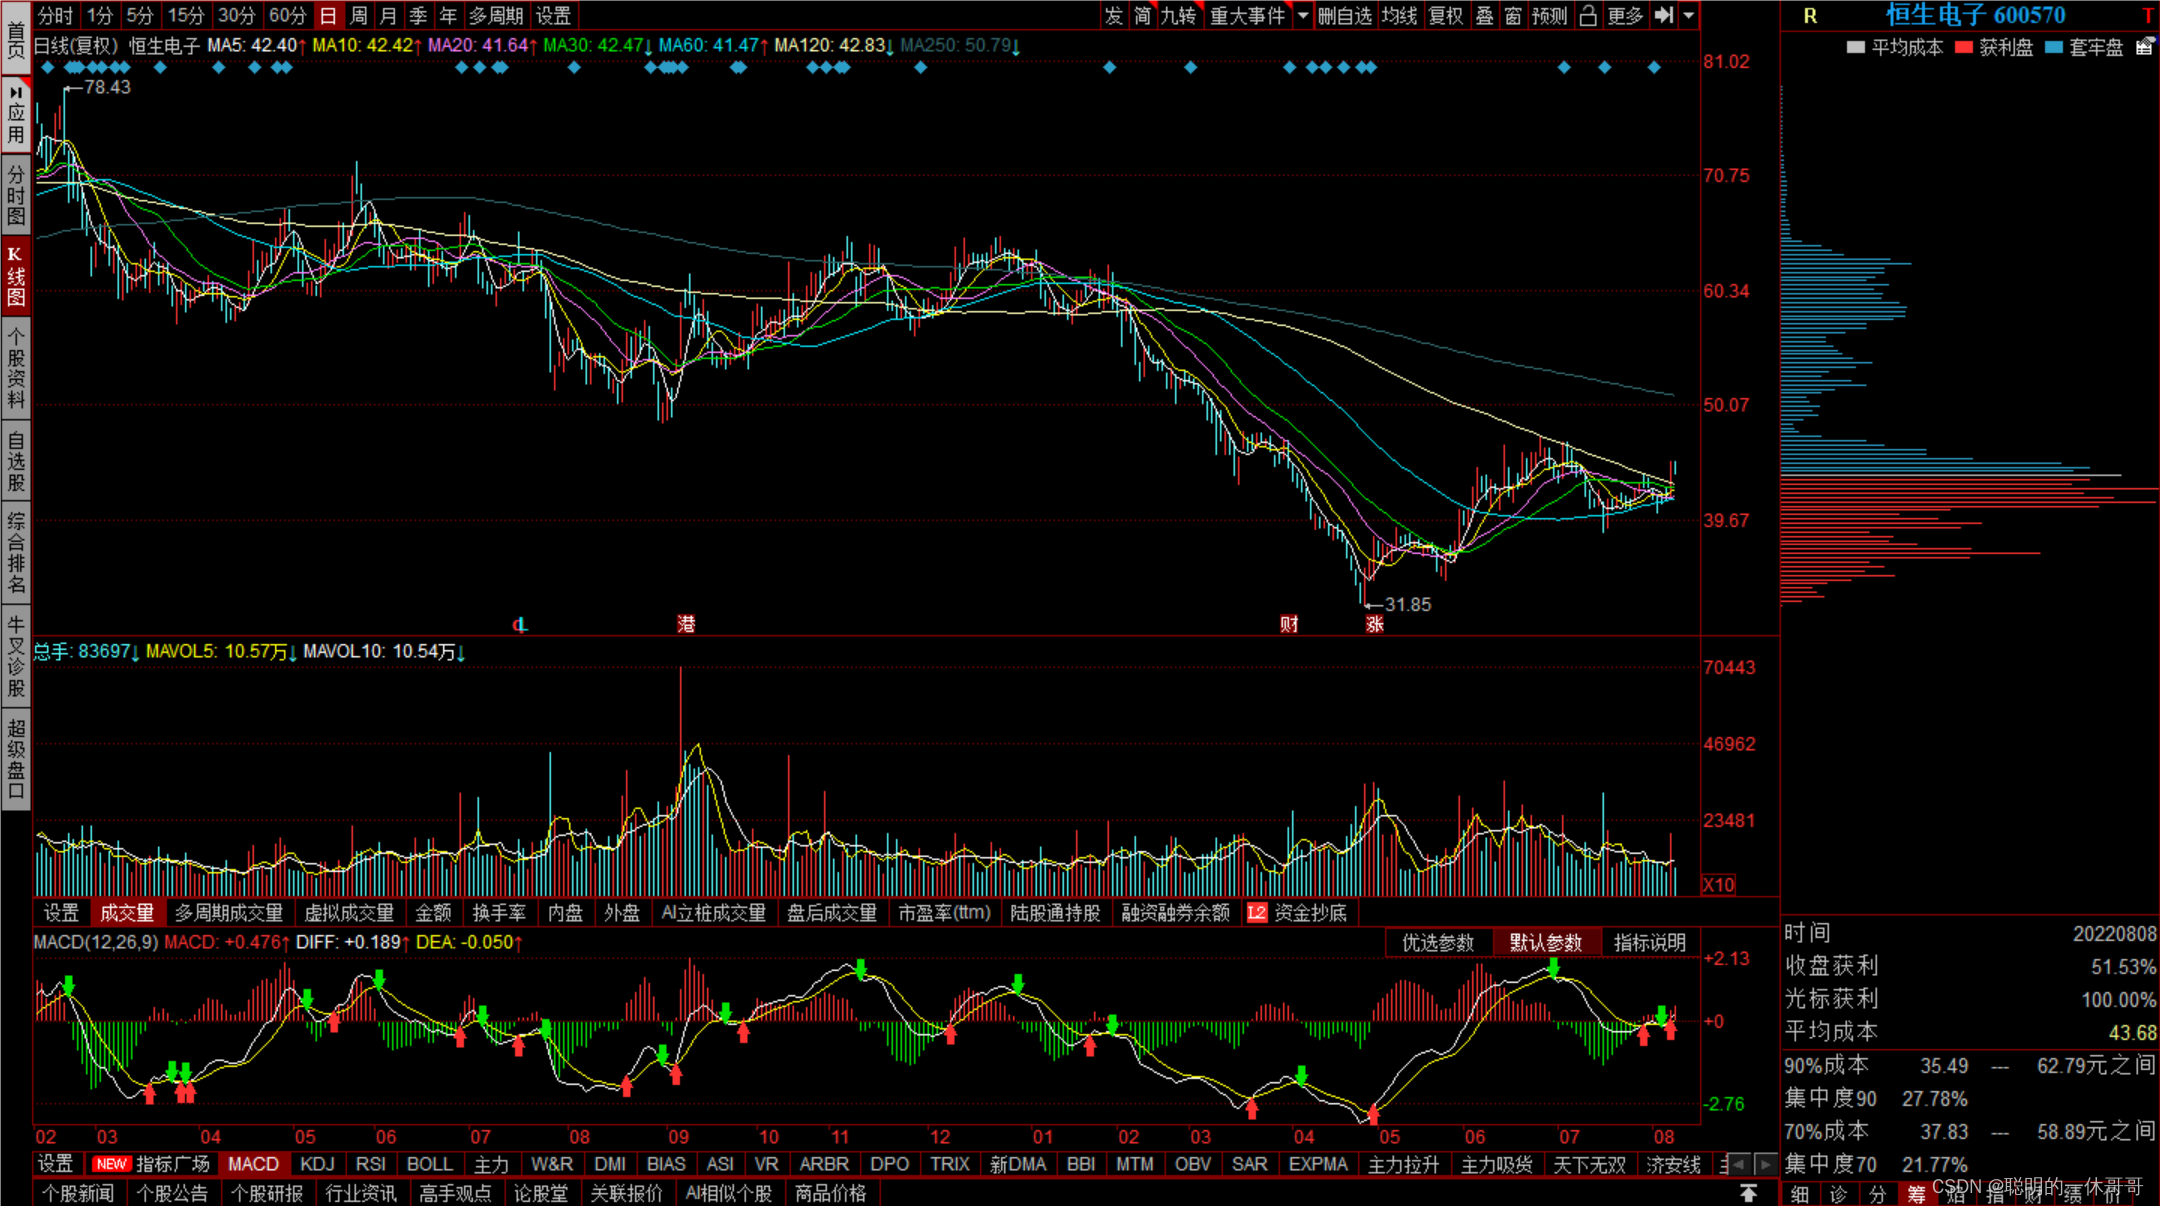
Task: Click the 港 marker below price chart
Action: [686, 624]
